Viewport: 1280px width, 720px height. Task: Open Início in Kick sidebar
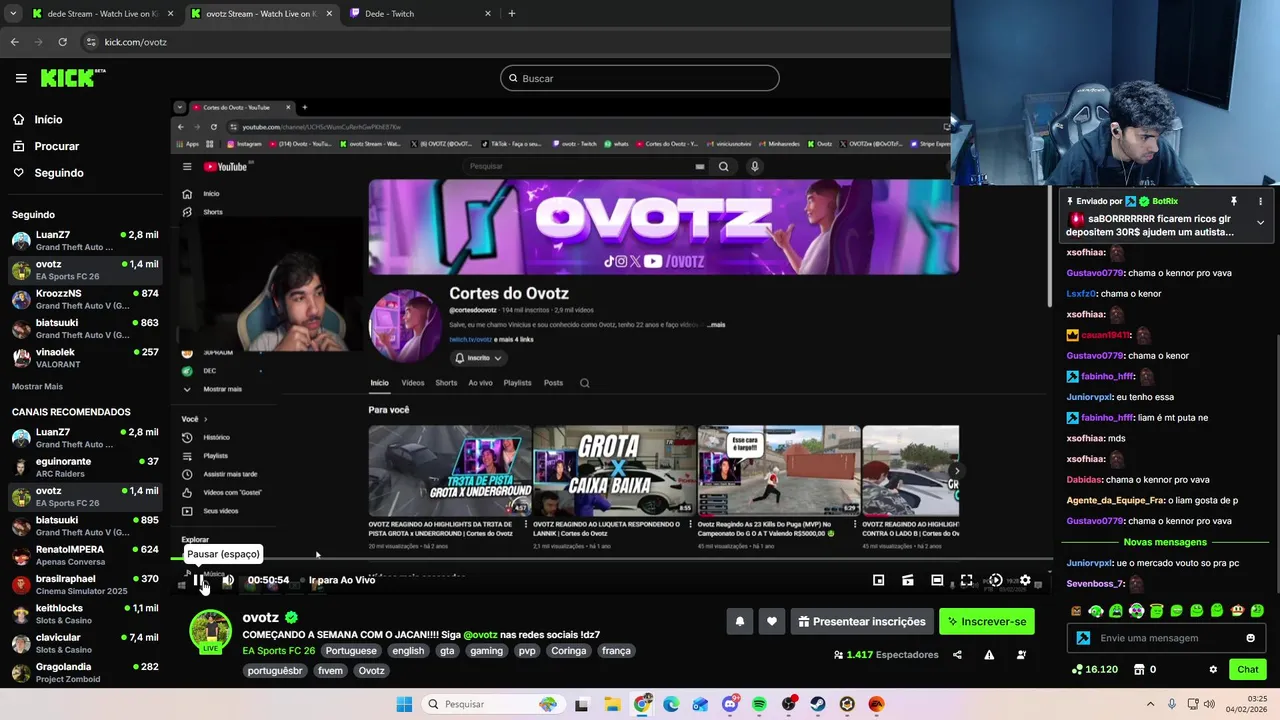48,119
